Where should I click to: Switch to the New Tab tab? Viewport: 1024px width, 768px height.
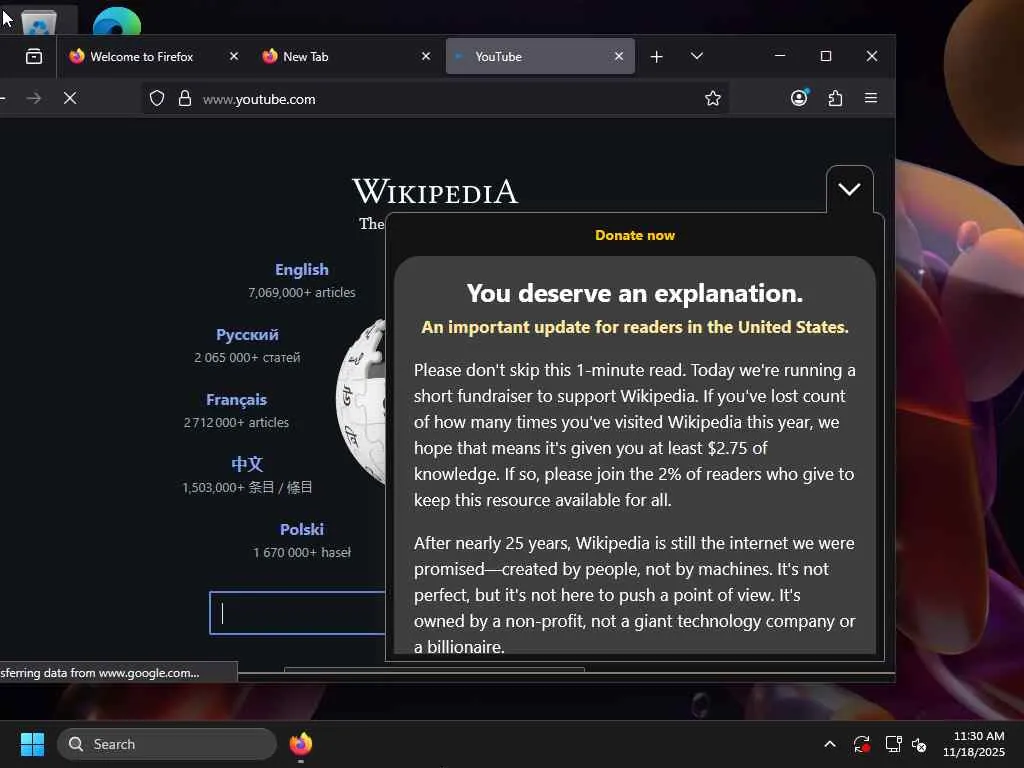(x=306, y=57)
